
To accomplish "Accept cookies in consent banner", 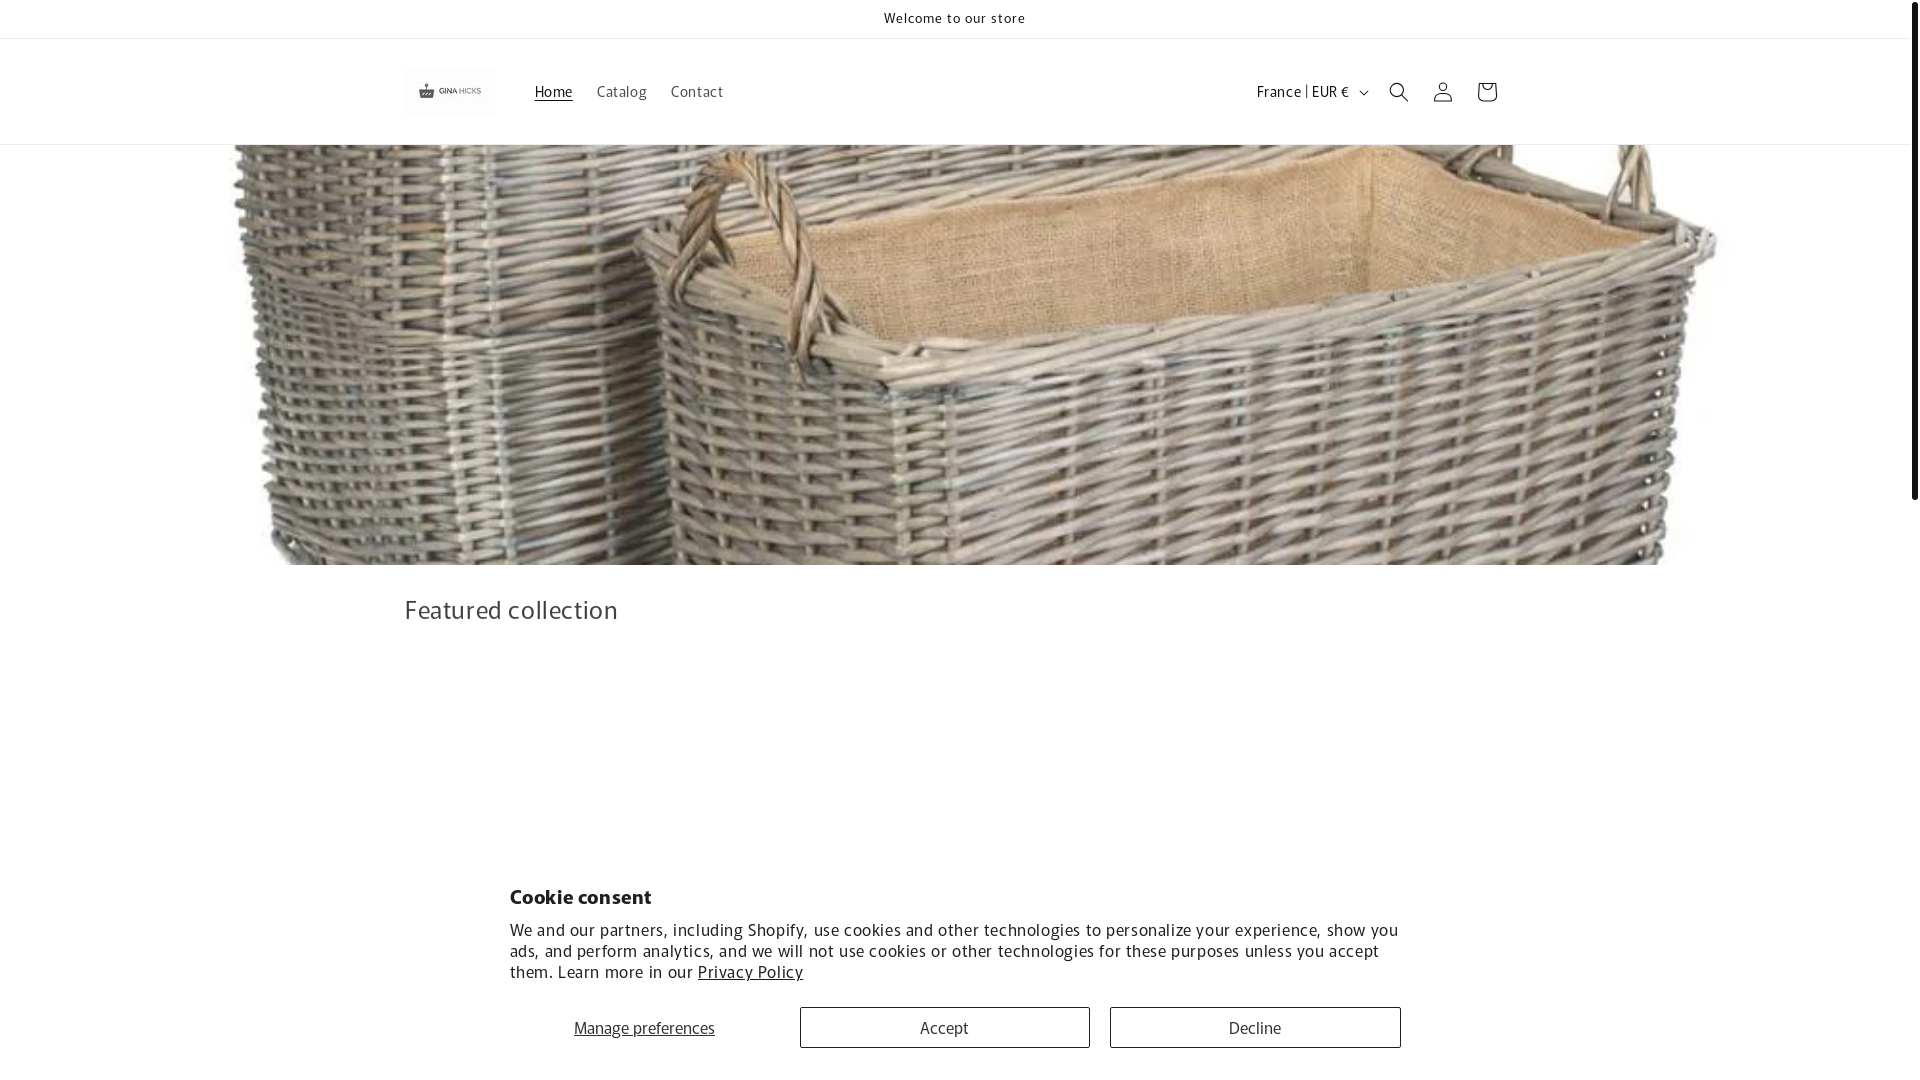I will click(944, 1028).
